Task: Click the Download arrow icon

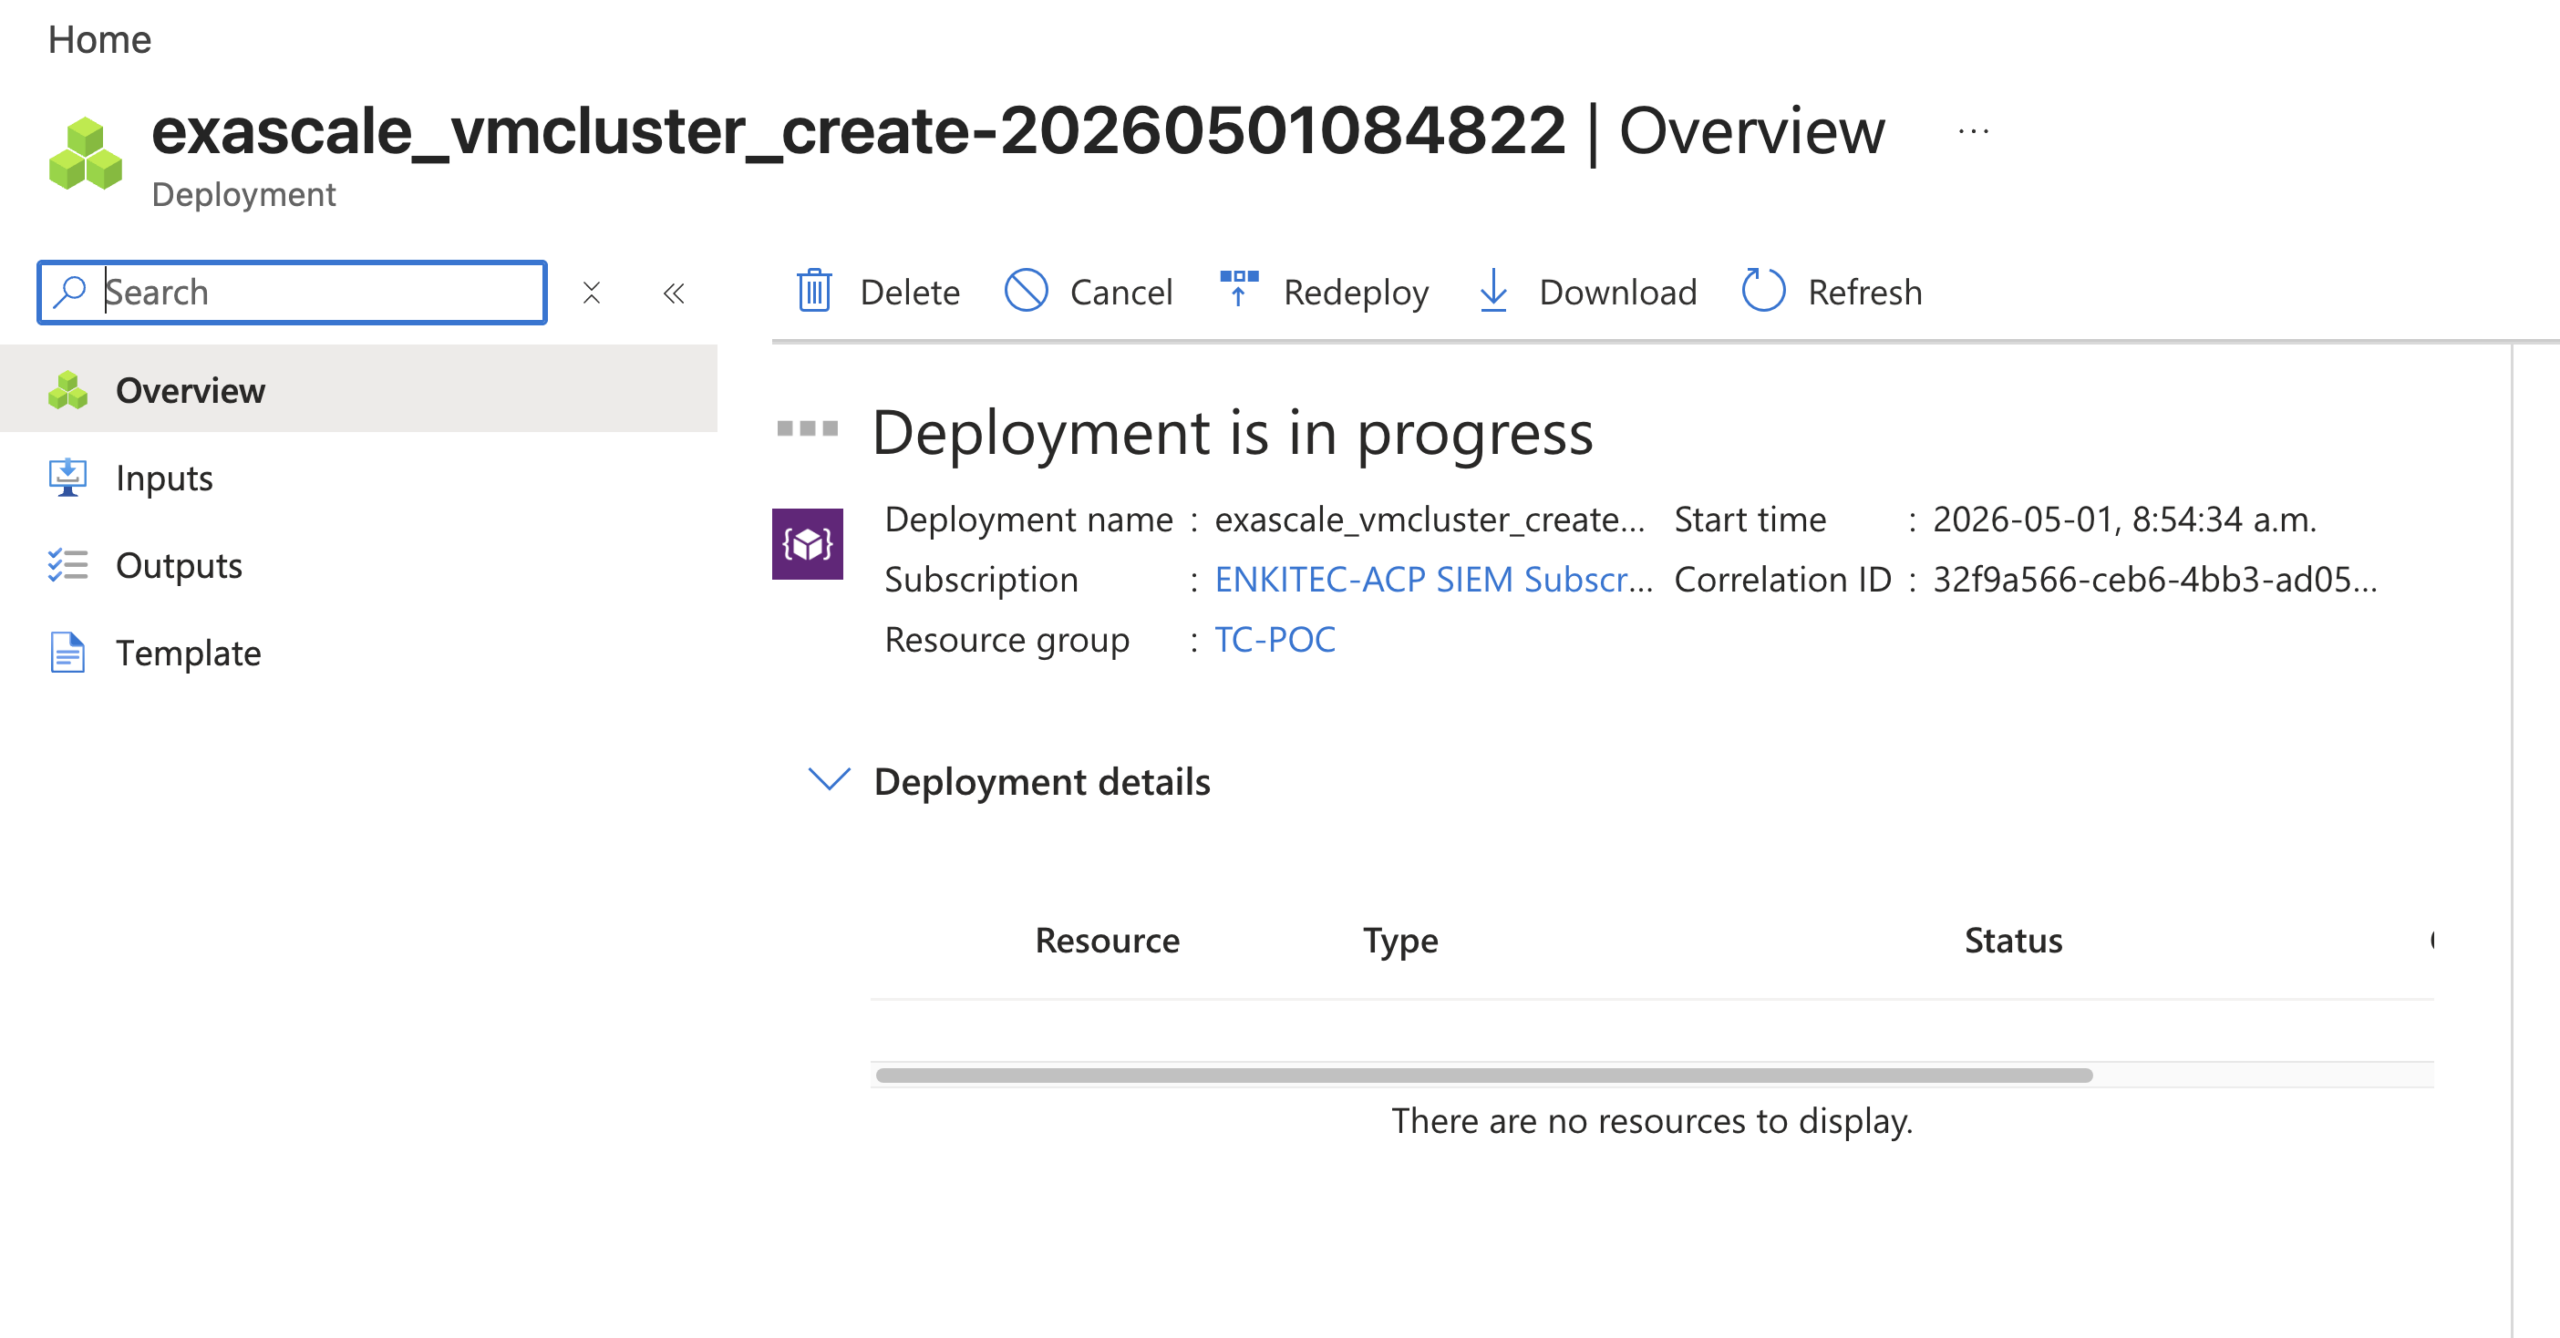Action: (1493, 291)
